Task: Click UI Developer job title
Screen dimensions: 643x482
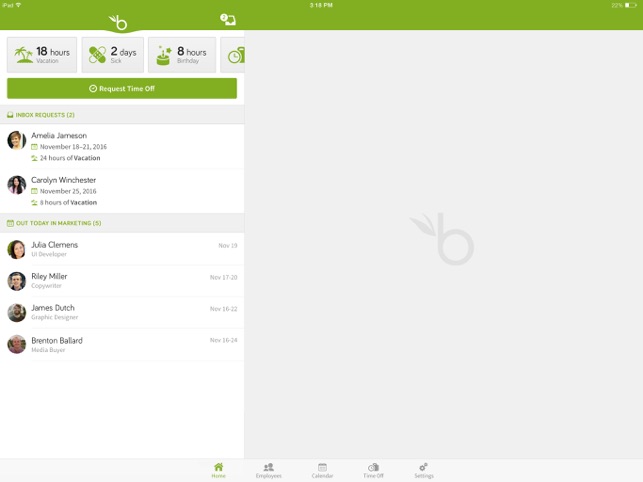Action: pos(49,254)
